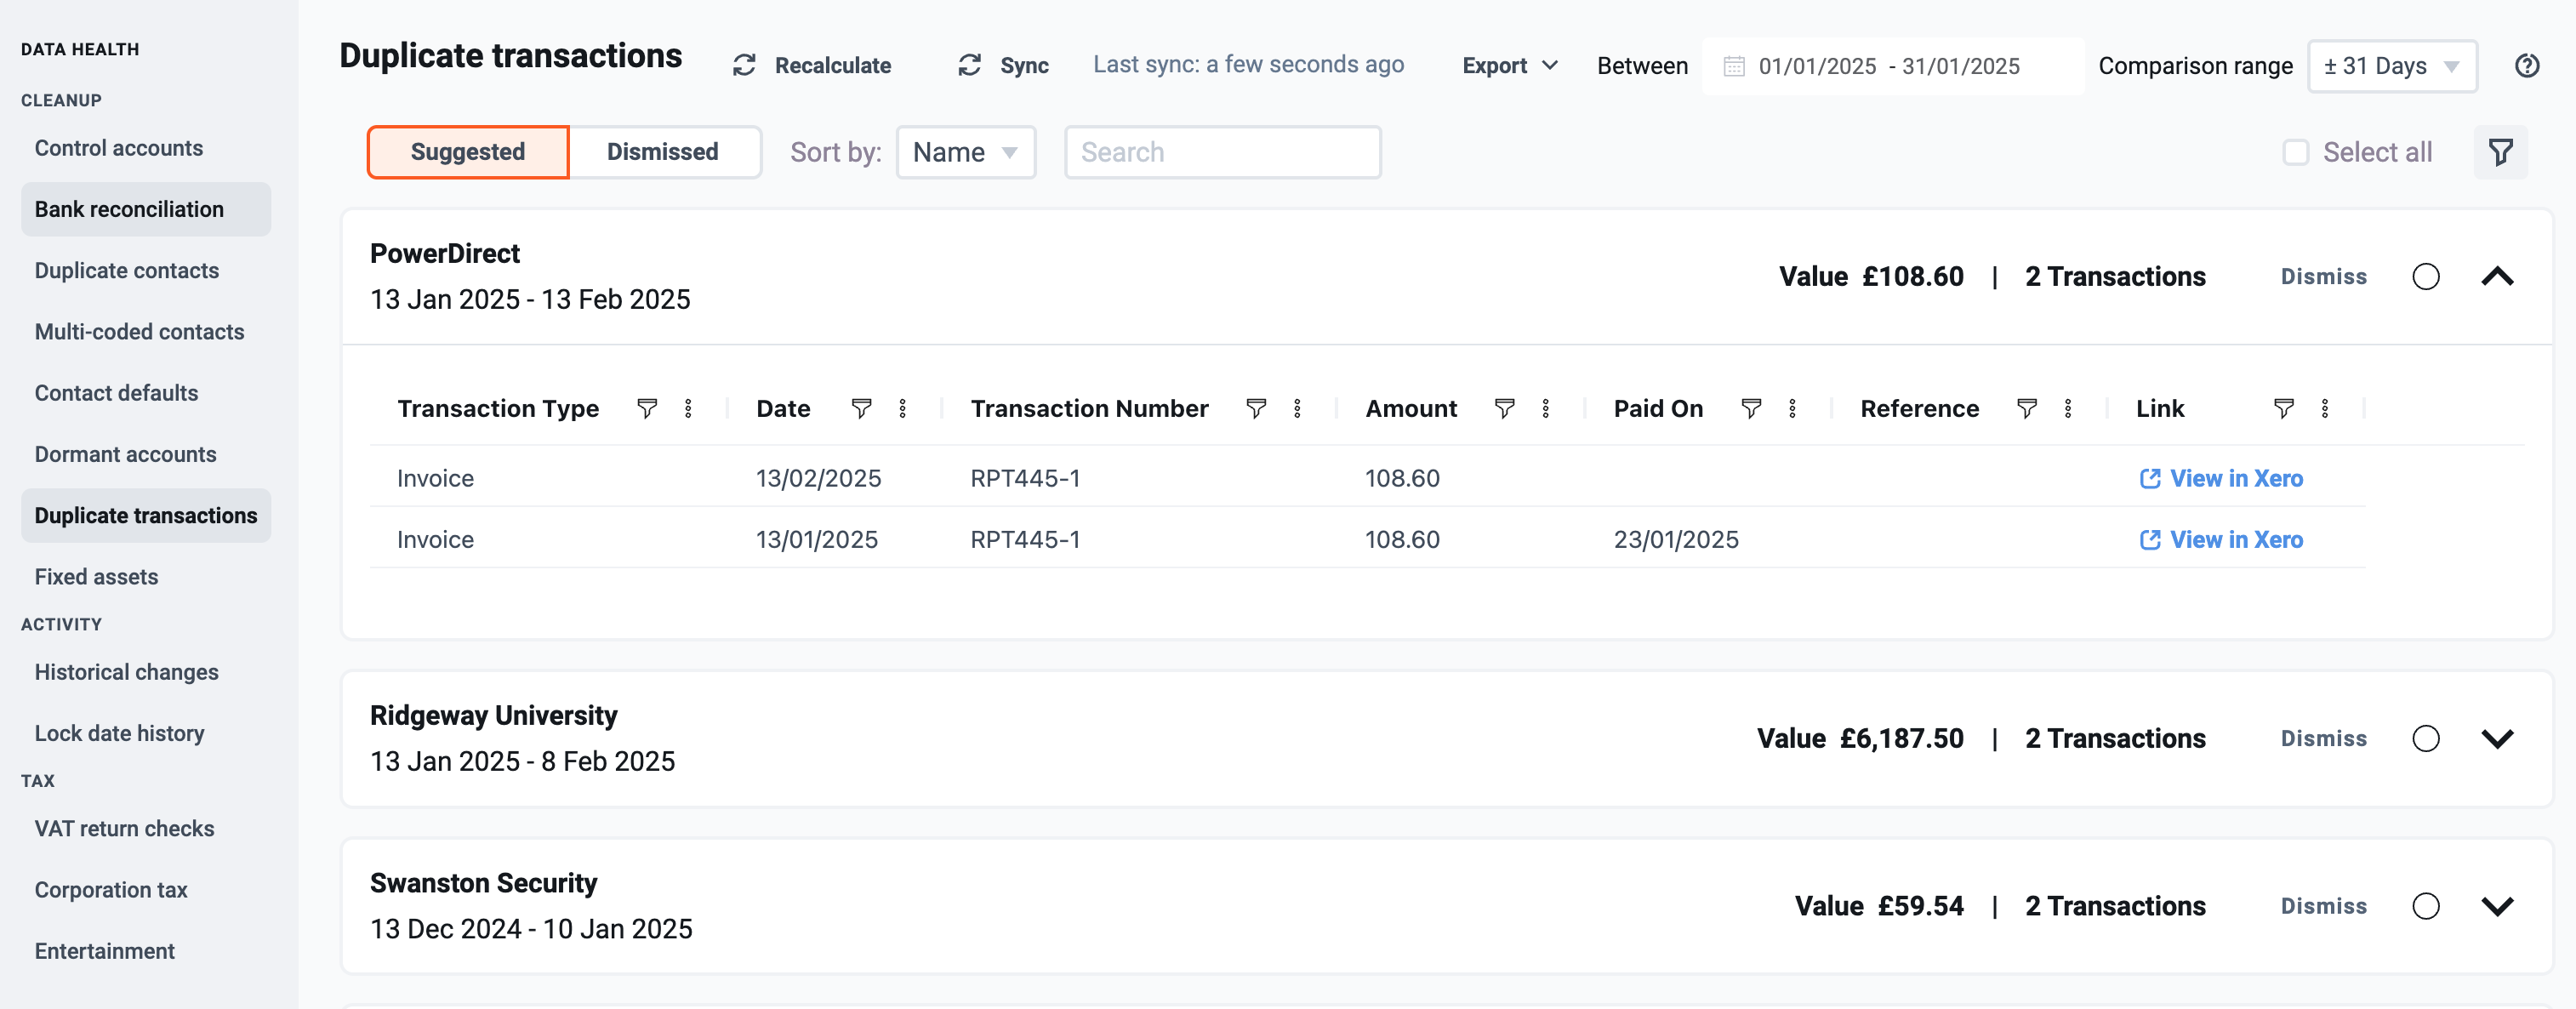Screen dimensions: 2576x1009
Task: Filter the Amount column
Action: 1504,408
